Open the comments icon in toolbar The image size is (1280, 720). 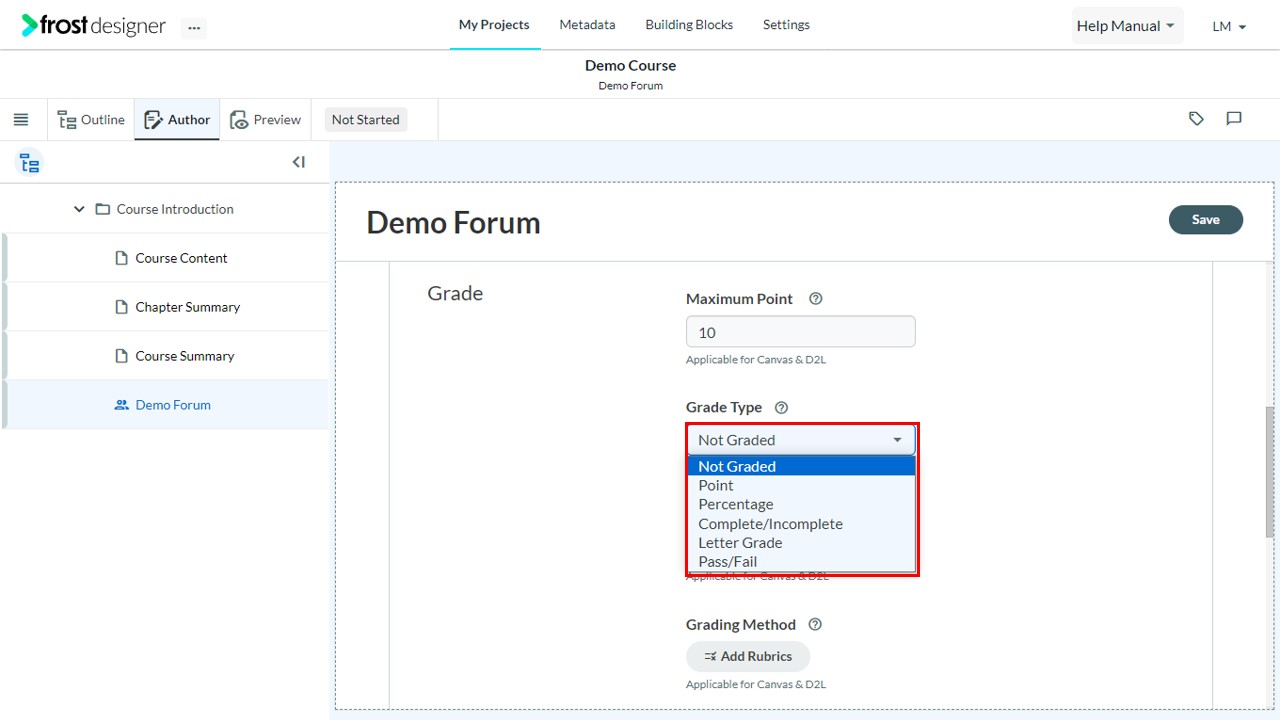[1234, 119]
